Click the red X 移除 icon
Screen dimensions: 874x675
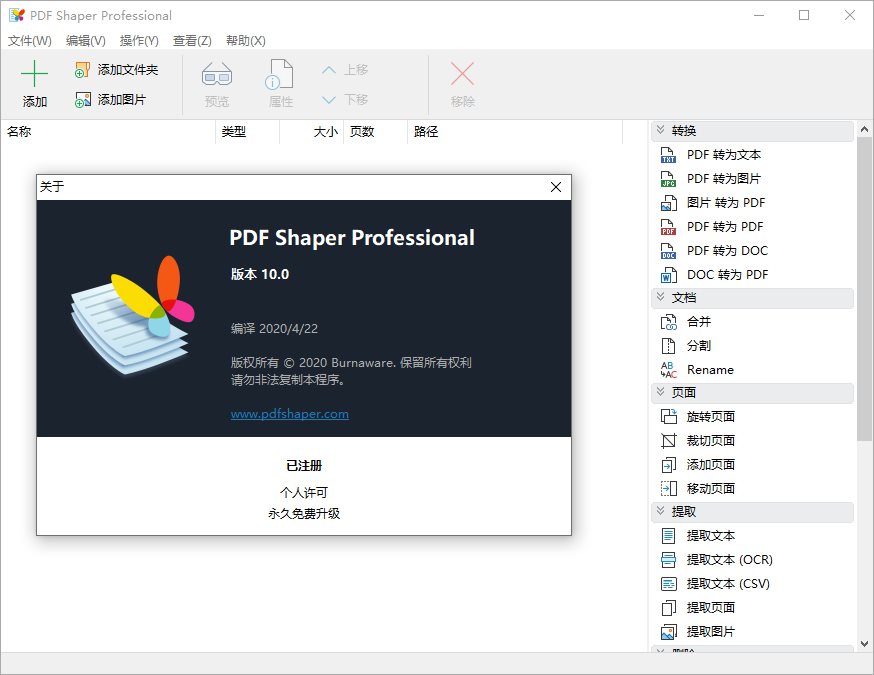[462, 74]
